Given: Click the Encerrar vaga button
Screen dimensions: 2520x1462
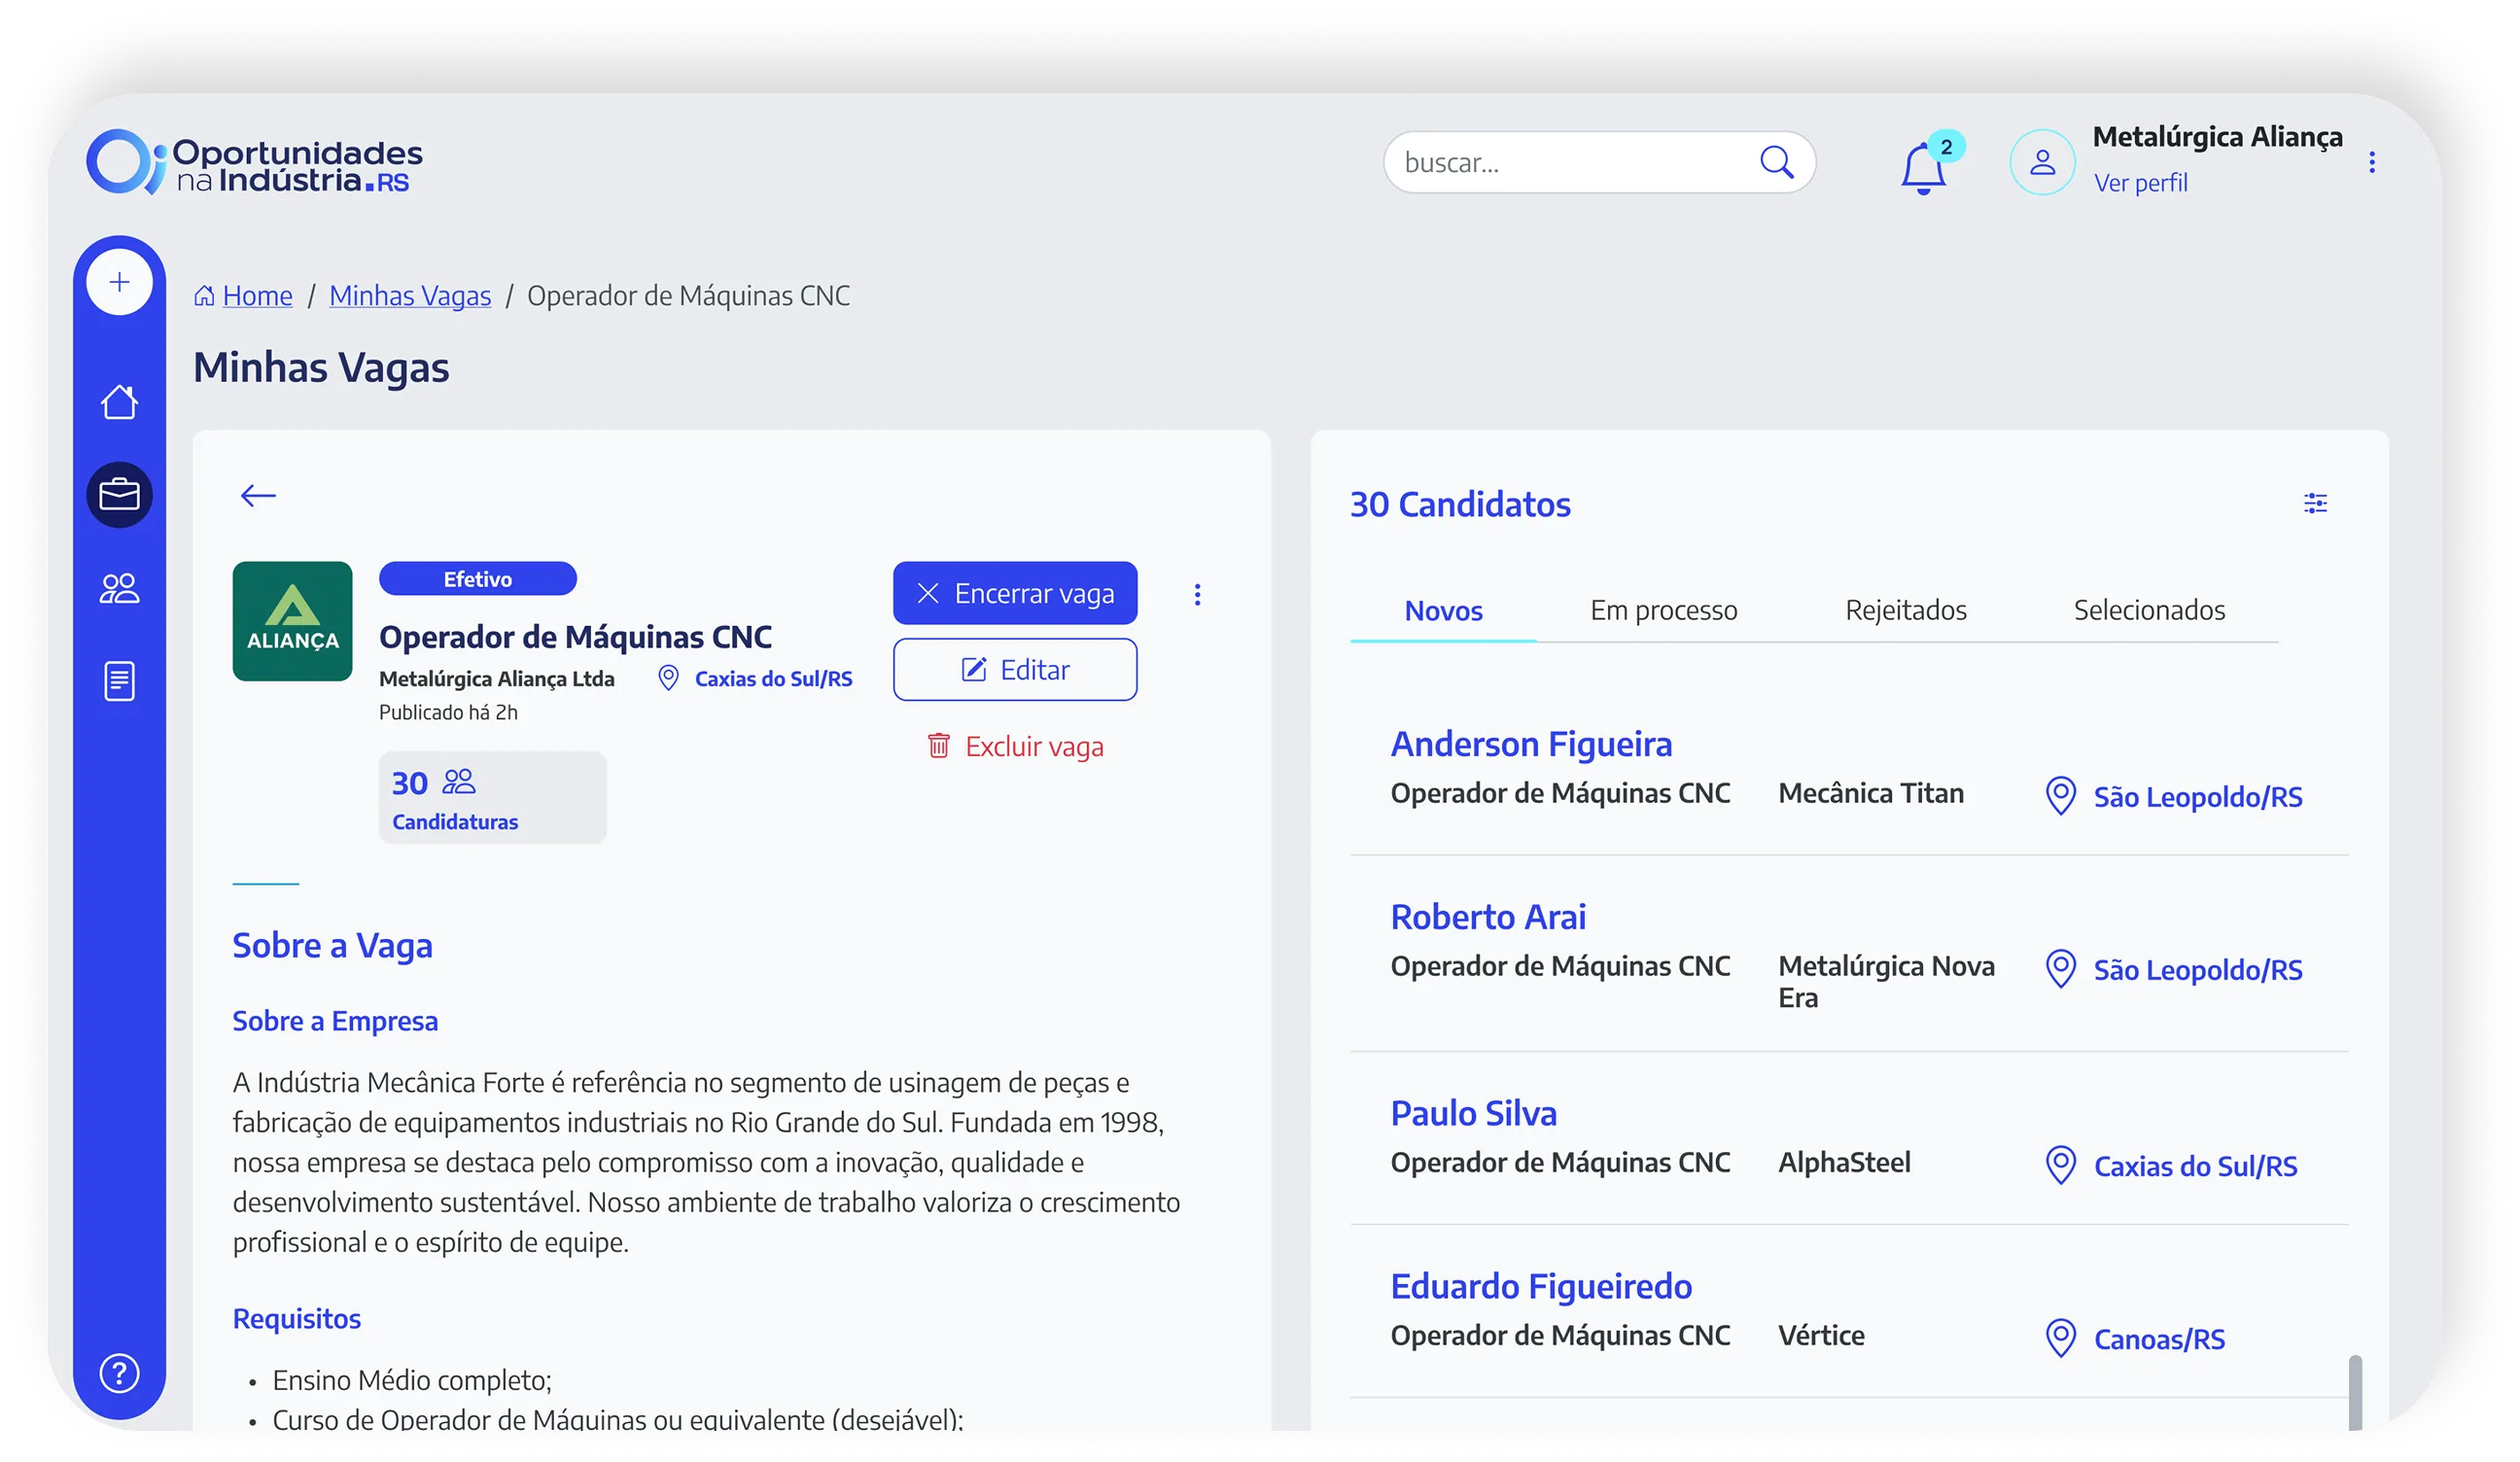Looking at the screenshot, I should [x=1014, y=593].
